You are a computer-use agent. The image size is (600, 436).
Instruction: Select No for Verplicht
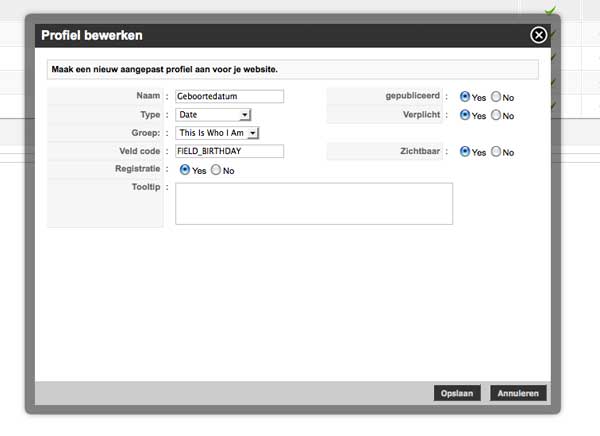496,114
